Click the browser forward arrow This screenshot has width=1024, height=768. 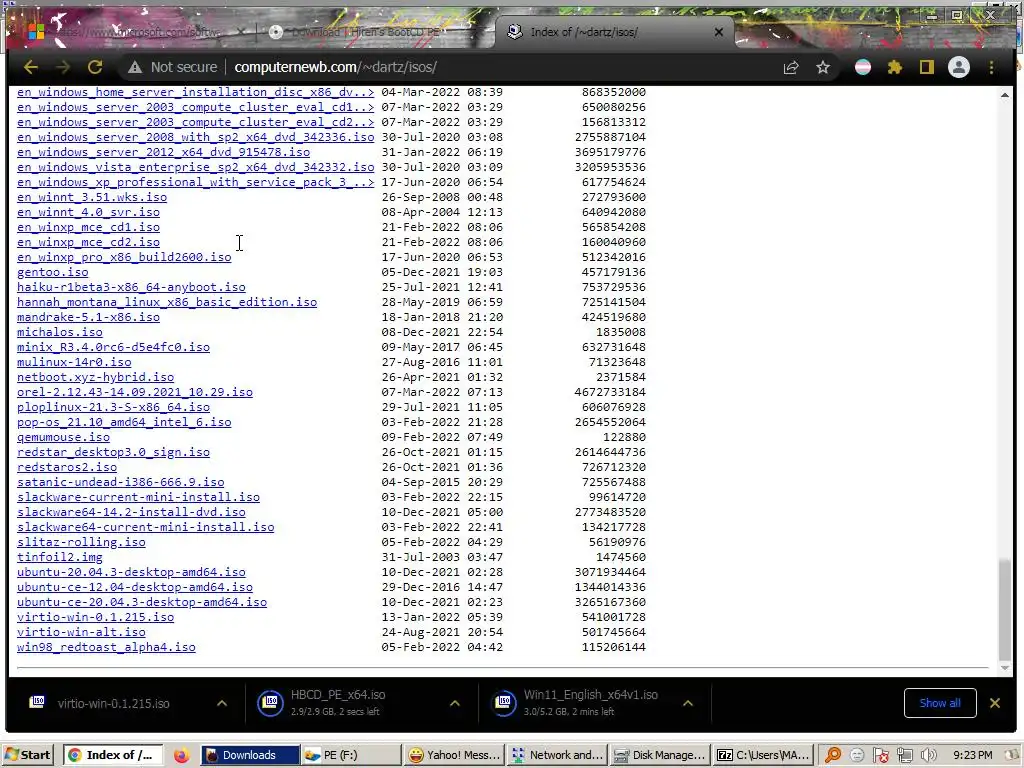[x=63, y=67]
